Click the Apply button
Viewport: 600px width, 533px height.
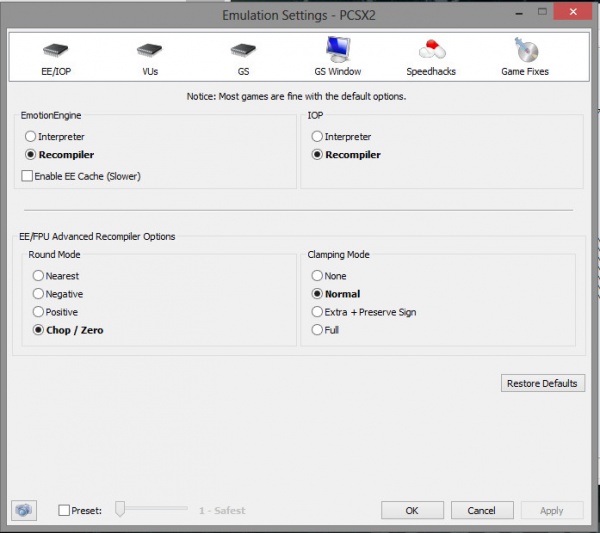coord(552,510)
